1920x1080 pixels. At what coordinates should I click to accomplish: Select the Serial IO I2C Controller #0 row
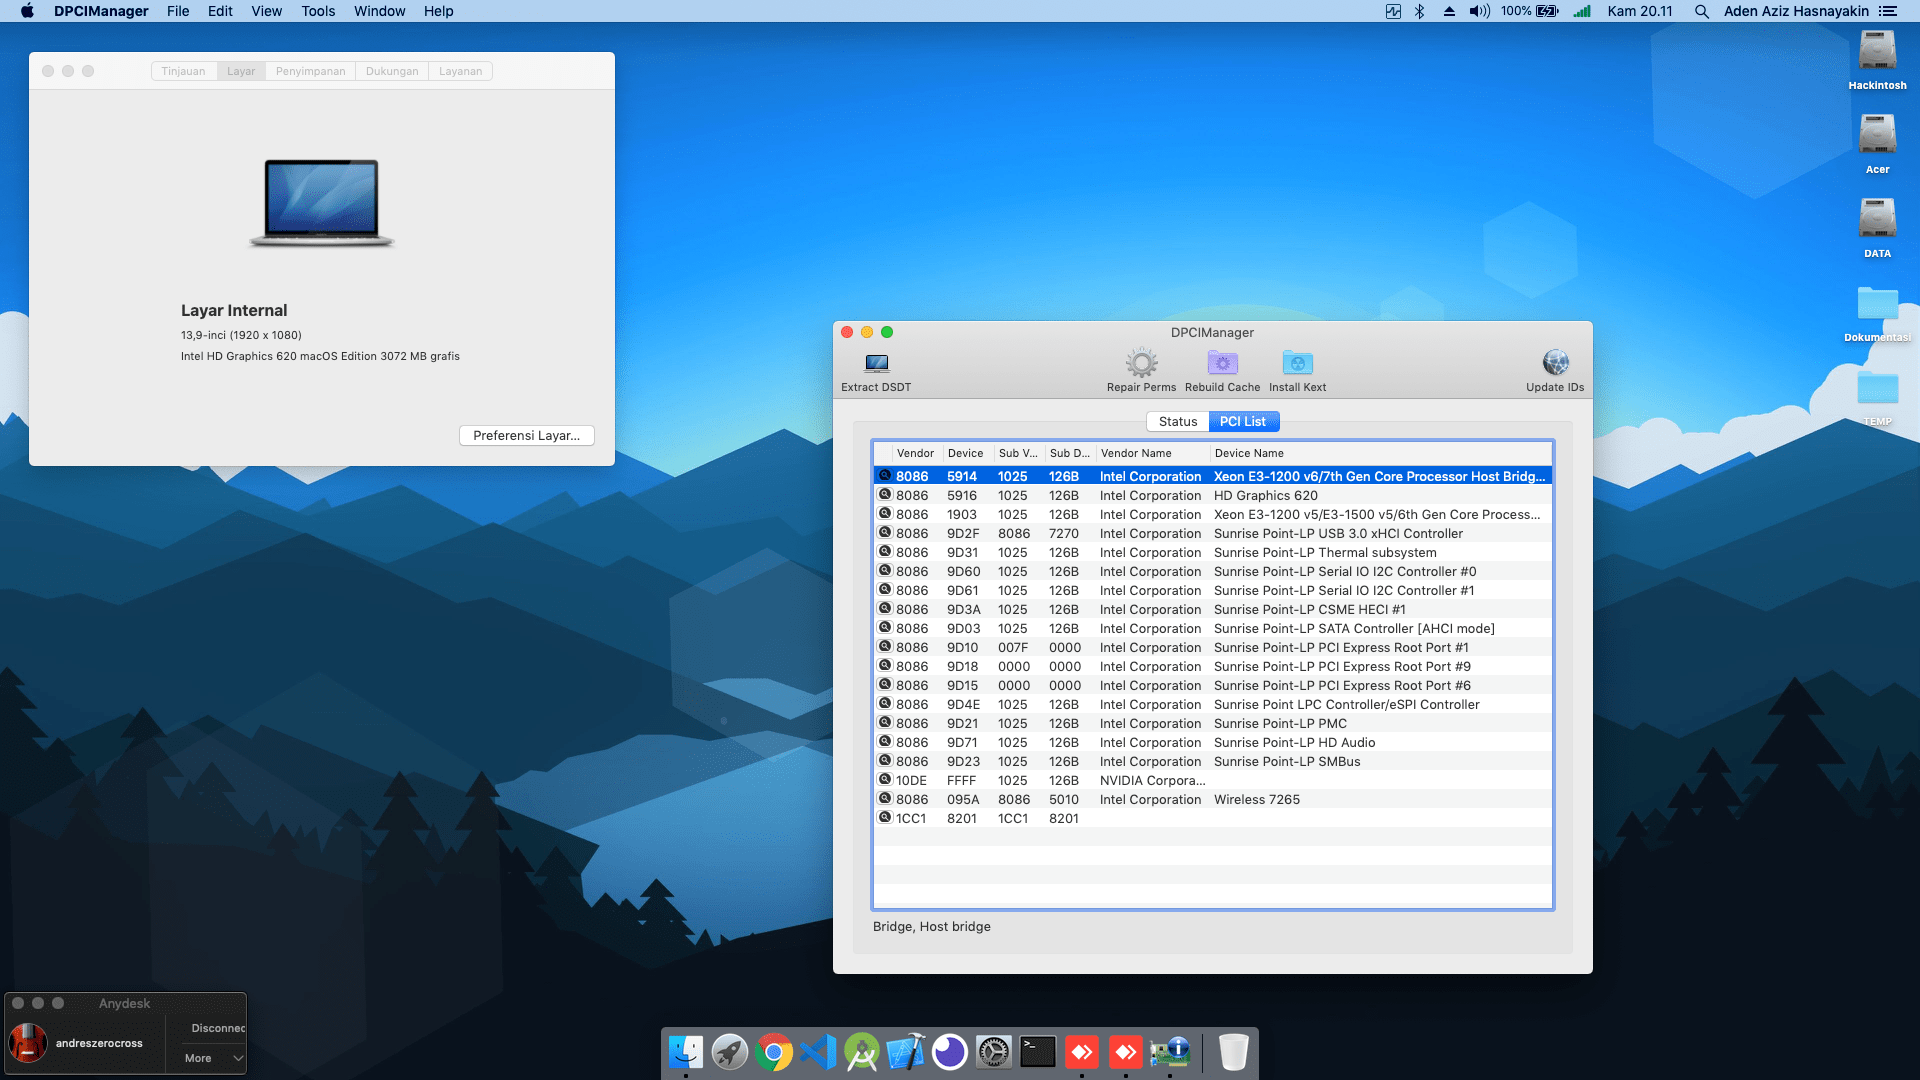[1213, 571]
